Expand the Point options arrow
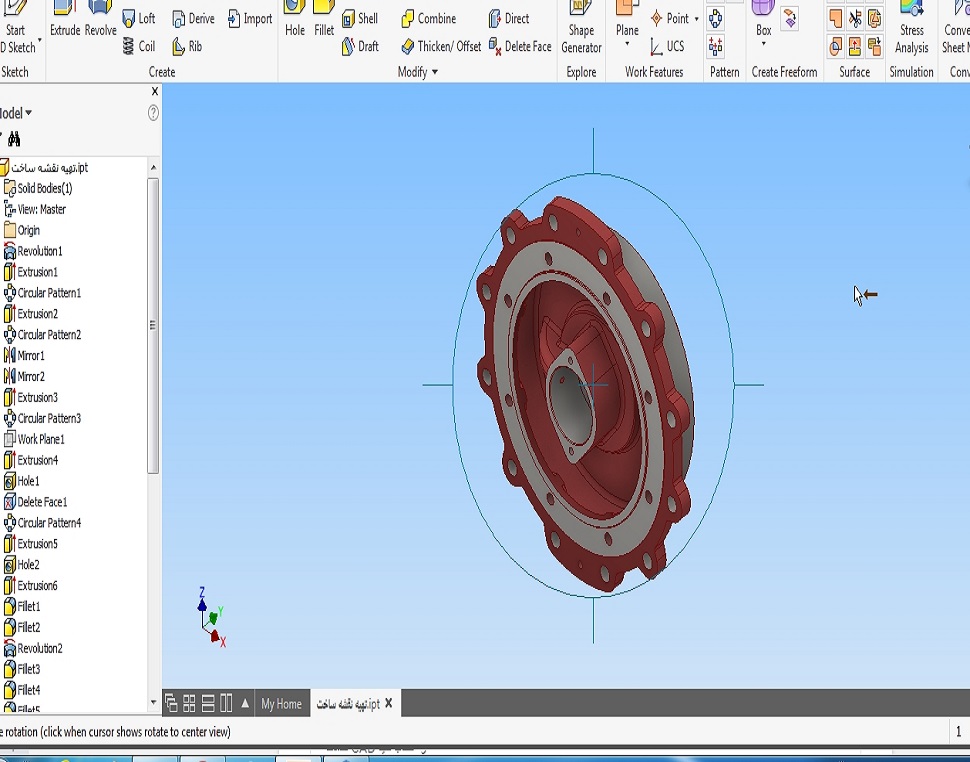Viewport: 970px width, 762px height. click(696, 19)
